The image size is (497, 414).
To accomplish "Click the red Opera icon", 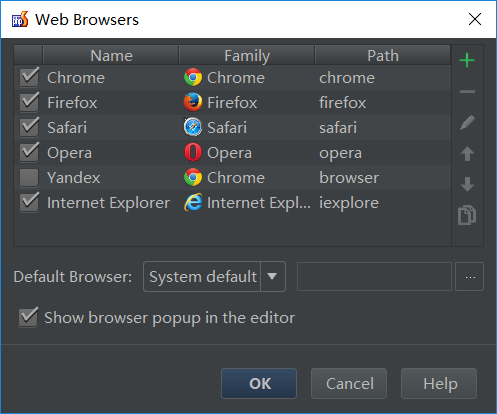I will click(193, 152).
